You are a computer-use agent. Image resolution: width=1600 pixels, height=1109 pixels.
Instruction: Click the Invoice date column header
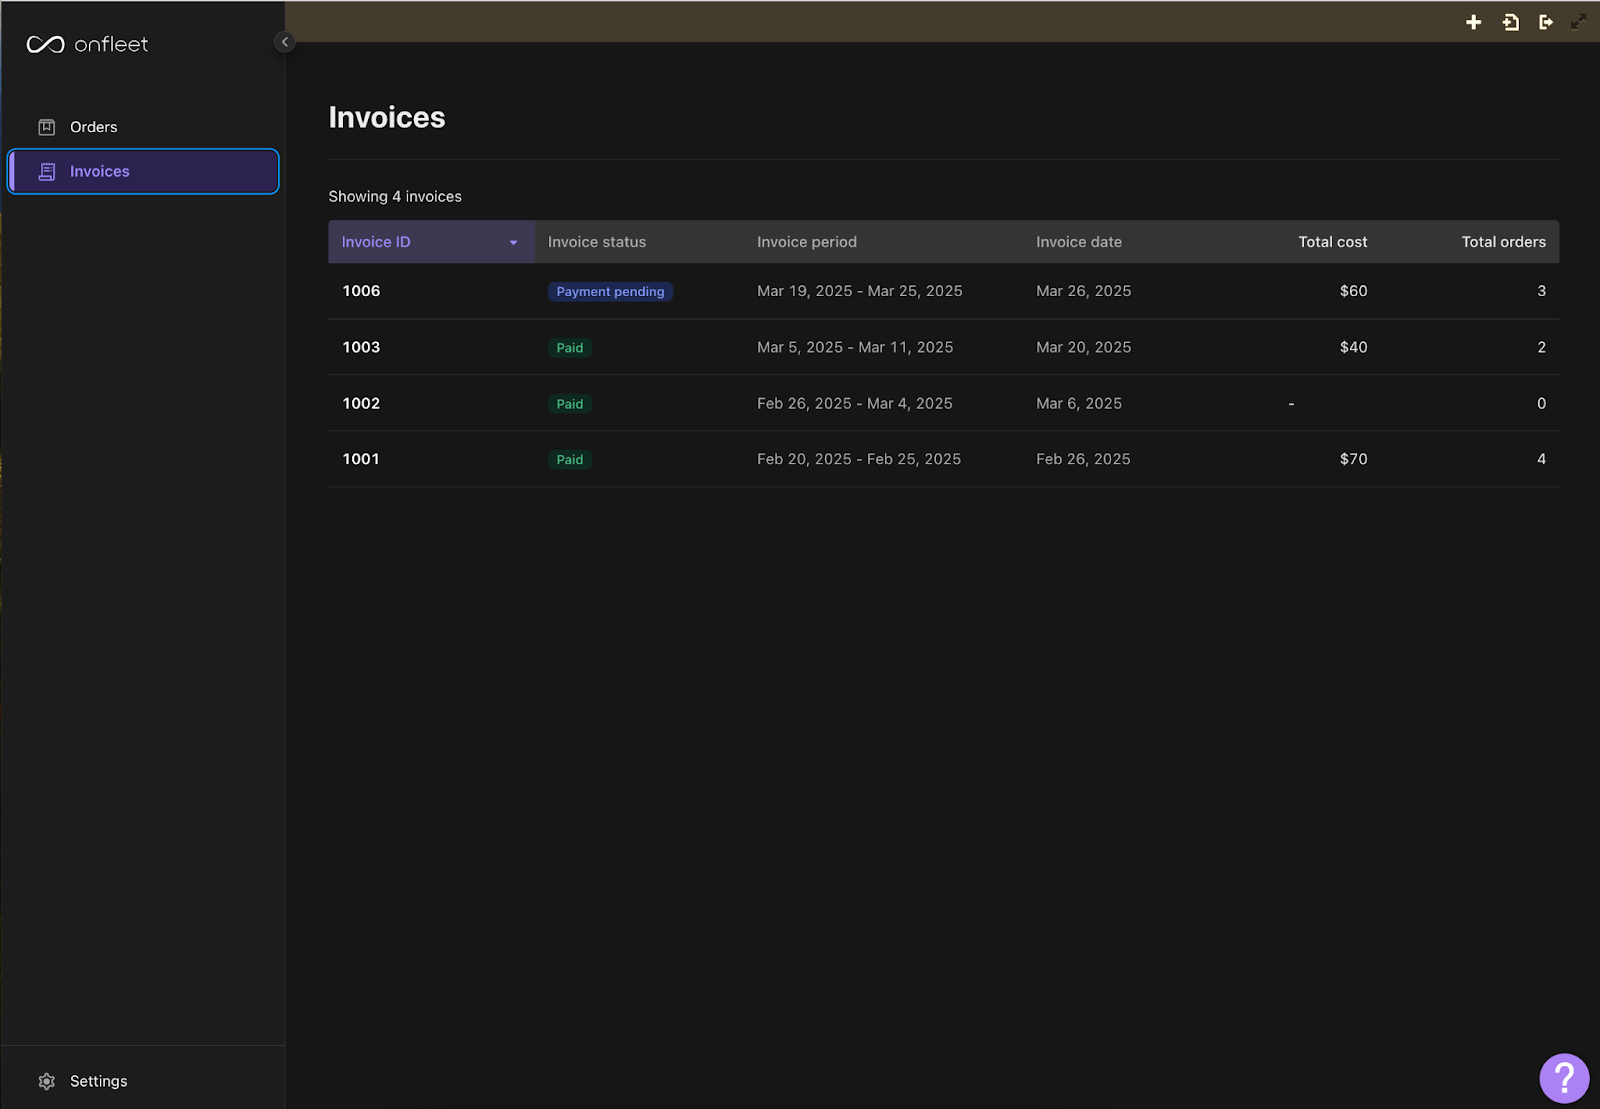tap(1079, 242)
